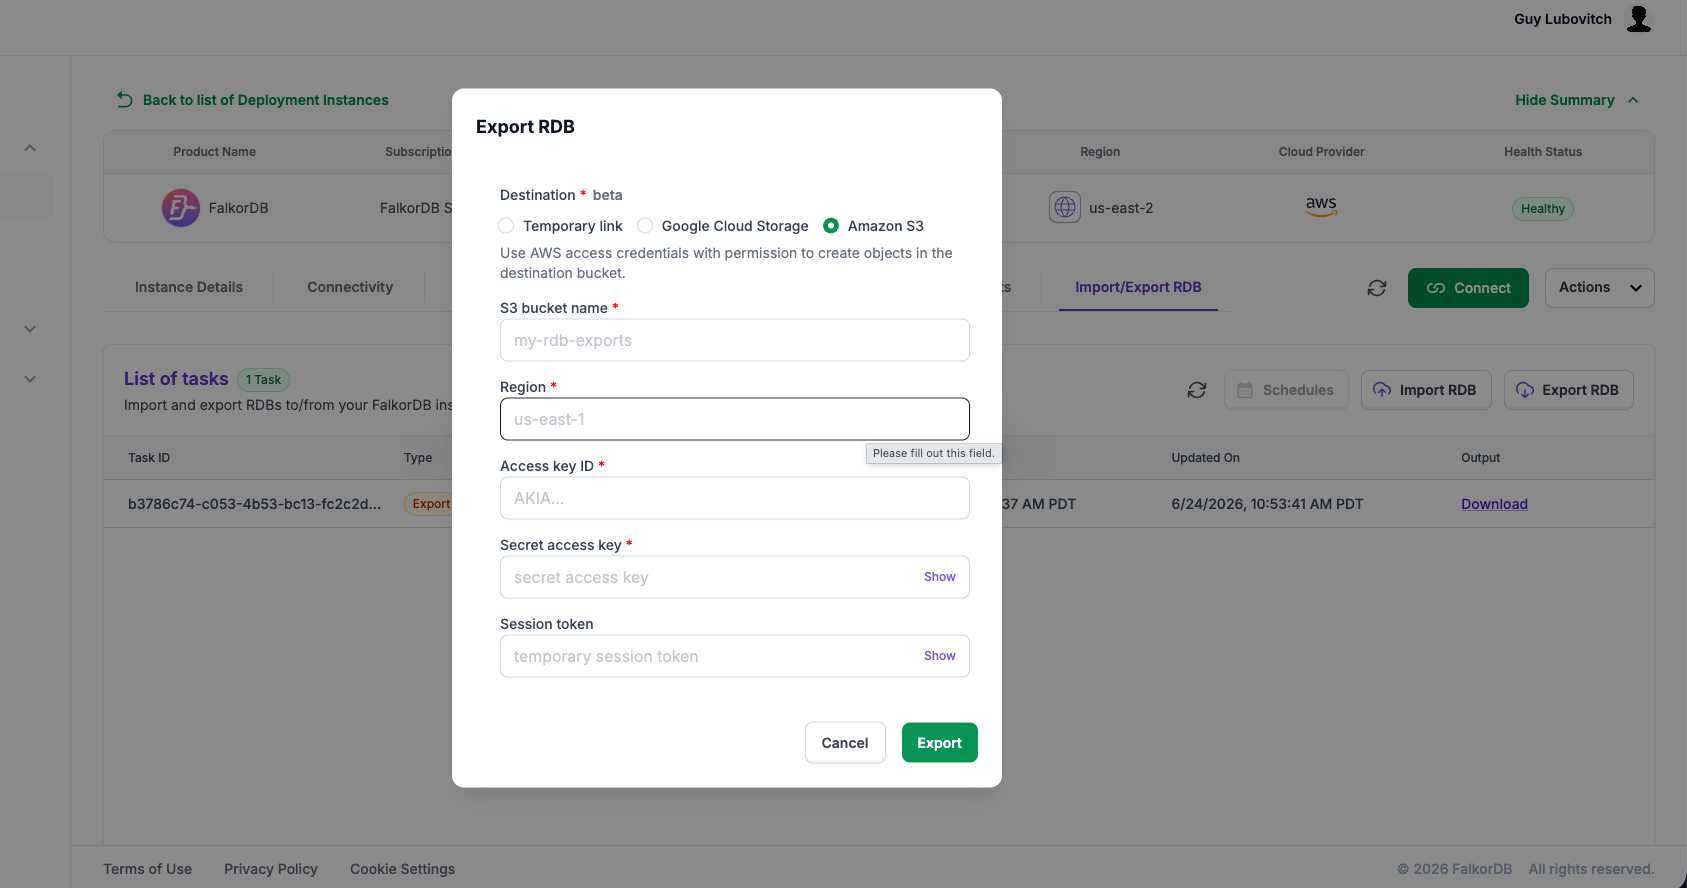Focus the Session token field
Screen dimensions: 1687x888
(735, 656)
